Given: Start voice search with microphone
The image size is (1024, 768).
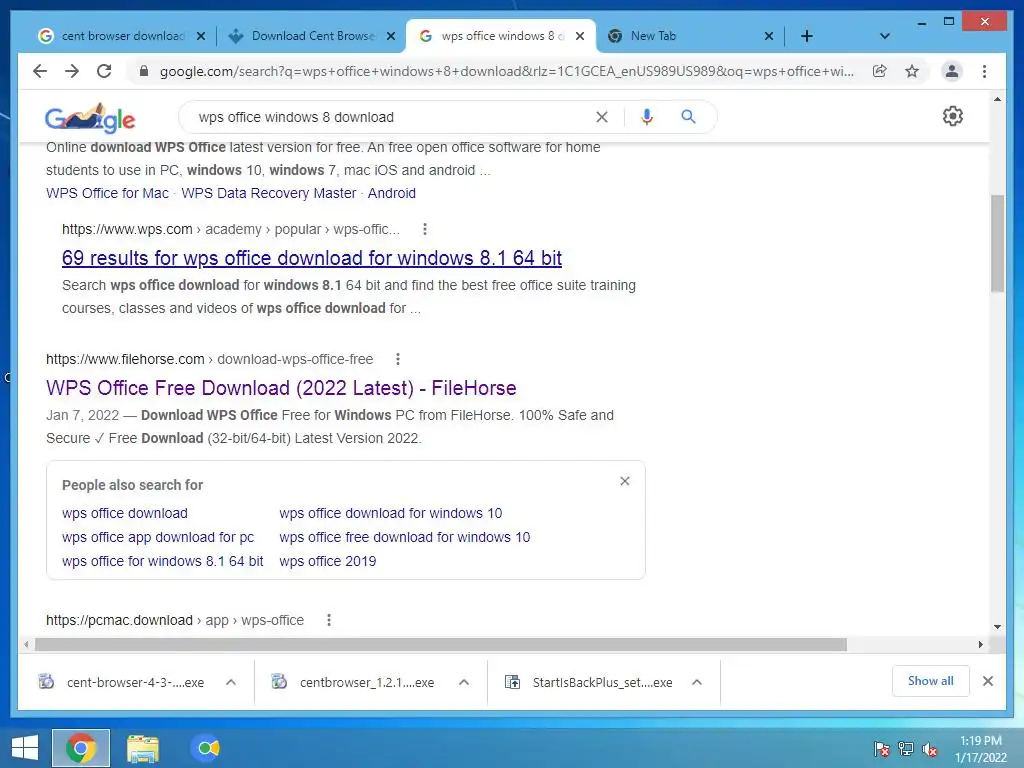Looking at the screenshot, I should pos(647,117).
